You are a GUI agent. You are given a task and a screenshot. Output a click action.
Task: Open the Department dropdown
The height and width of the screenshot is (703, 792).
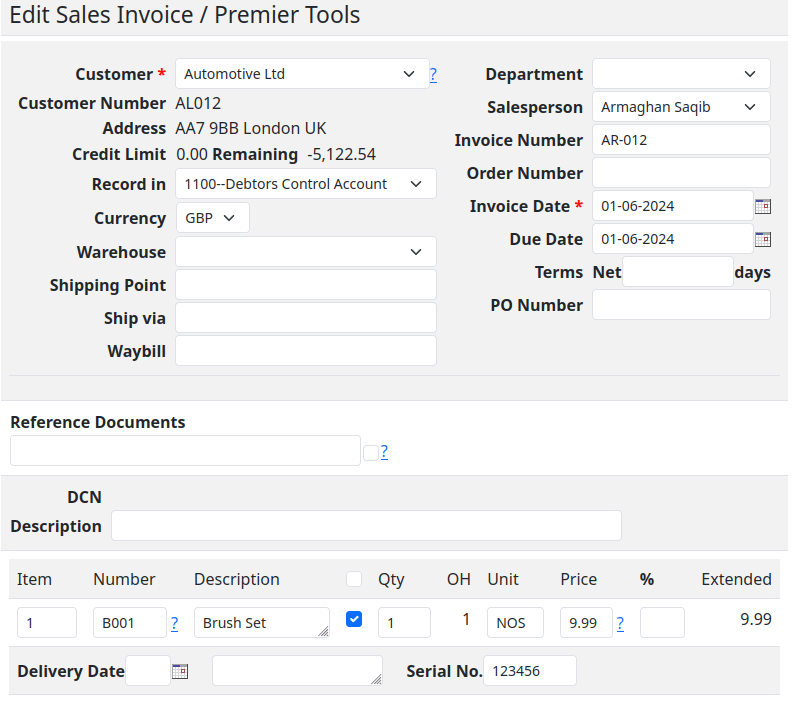pyautogui.click(x=681, y=74)
